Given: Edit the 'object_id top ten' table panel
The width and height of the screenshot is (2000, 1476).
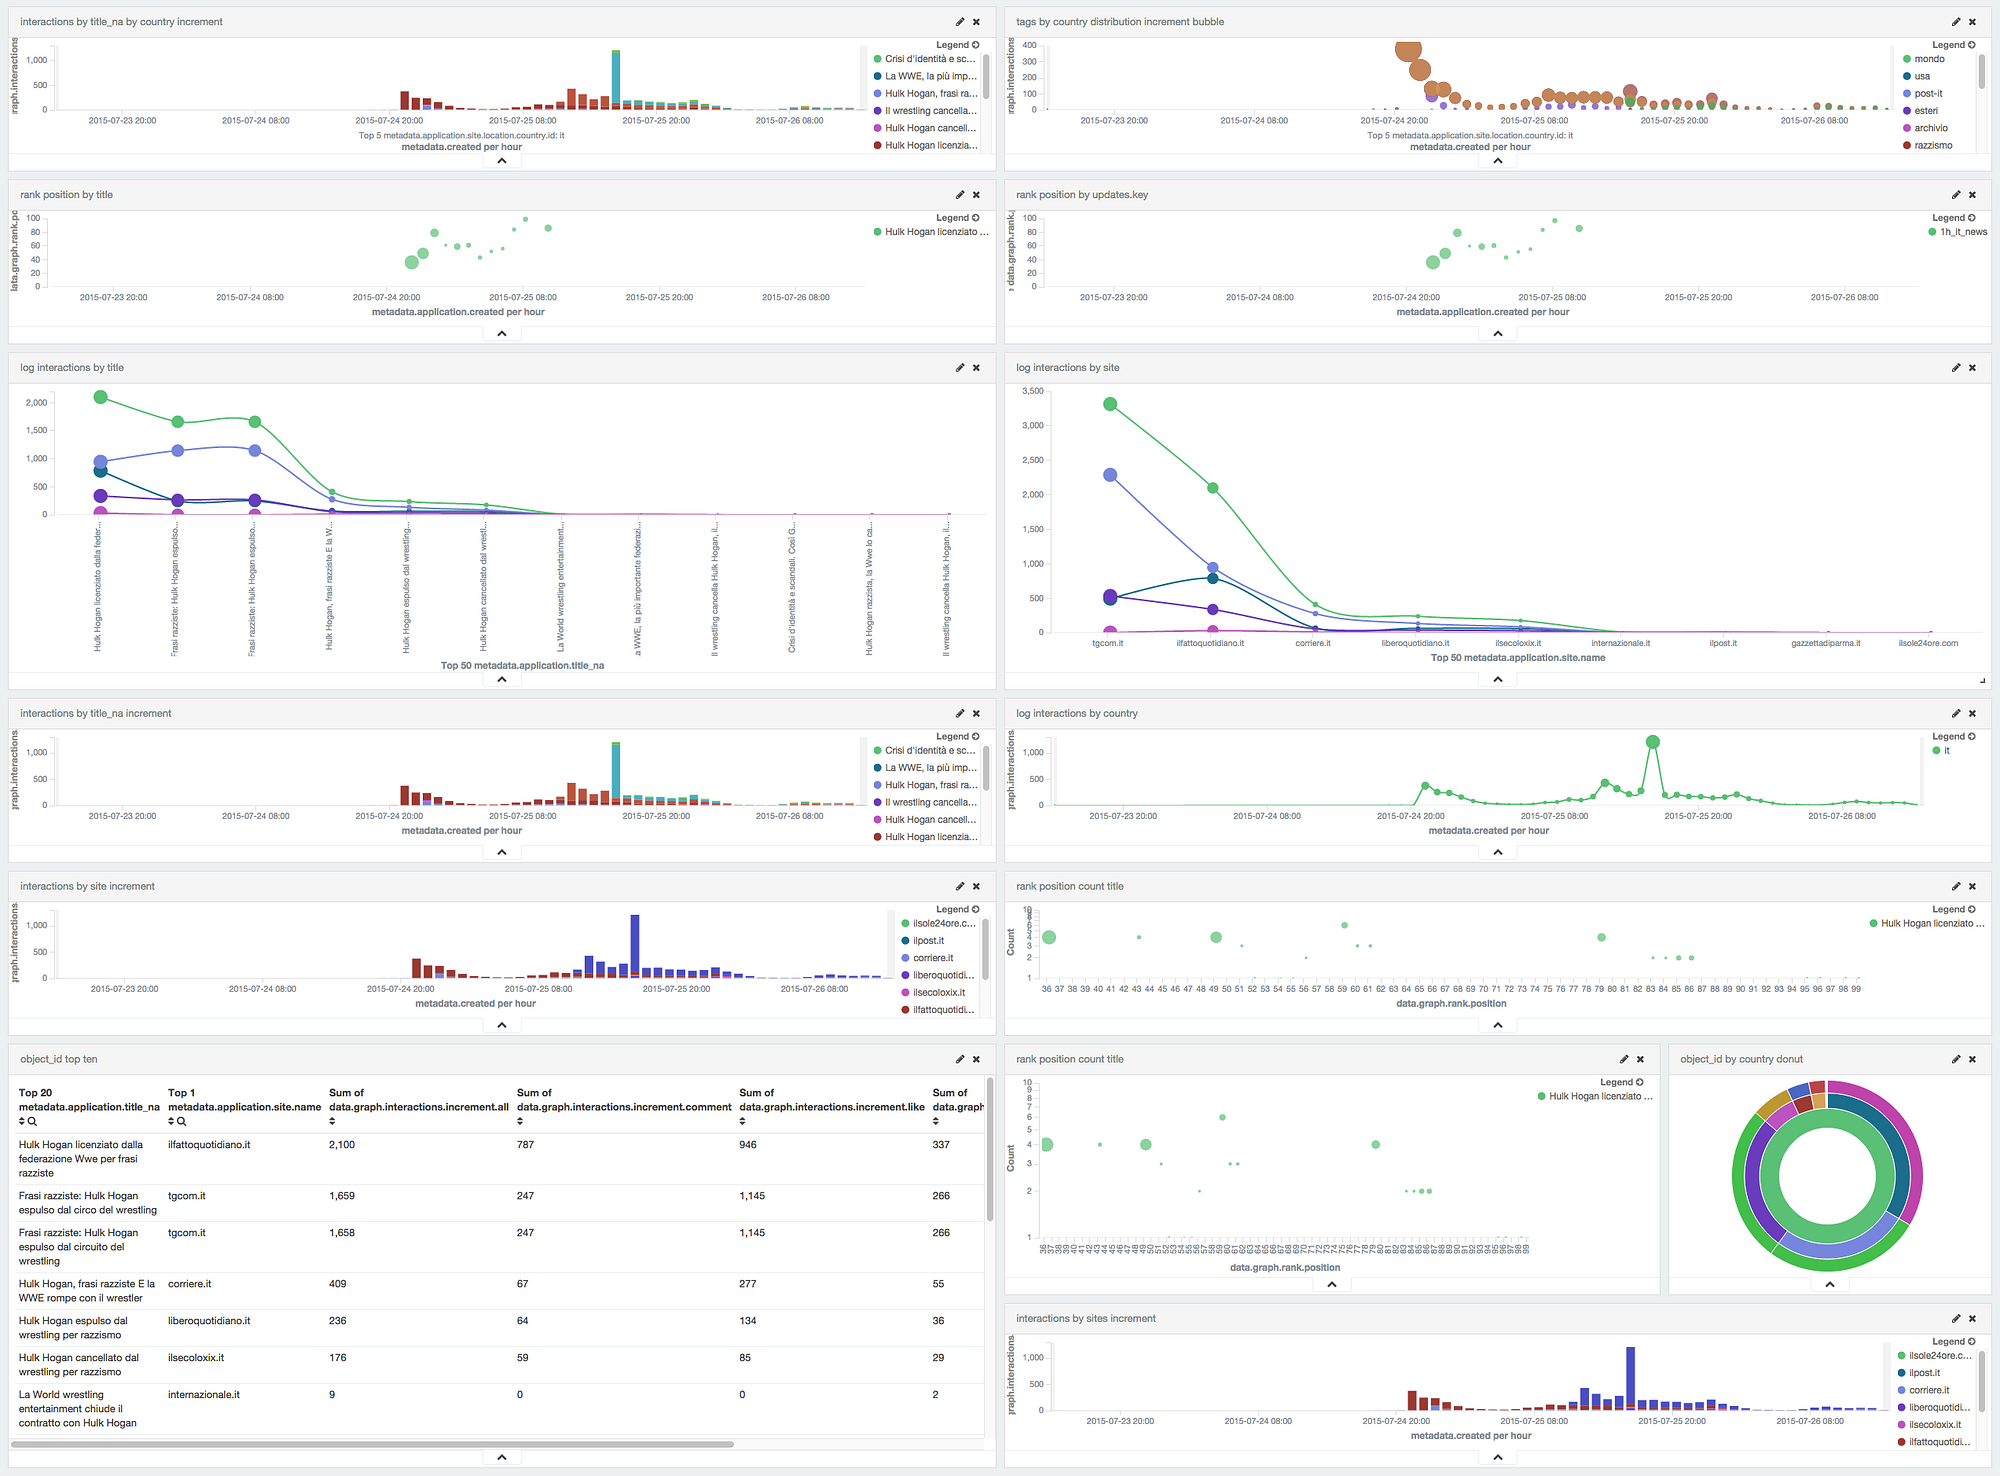Looking at the screenshot, I should pos(960,1060).
